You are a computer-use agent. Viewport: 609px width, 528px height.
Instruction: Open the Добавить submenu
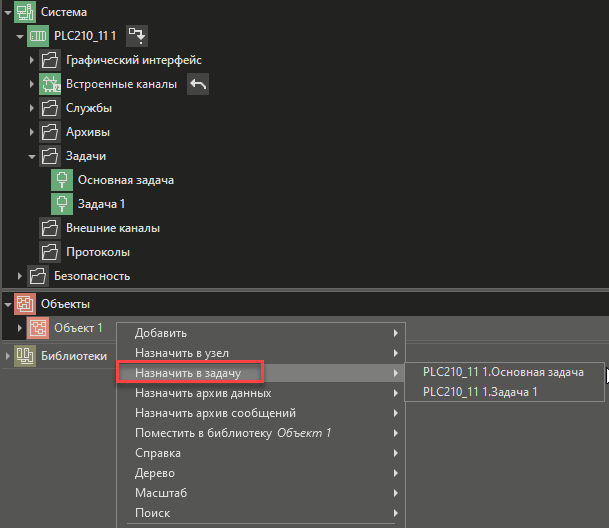point(261,333)
